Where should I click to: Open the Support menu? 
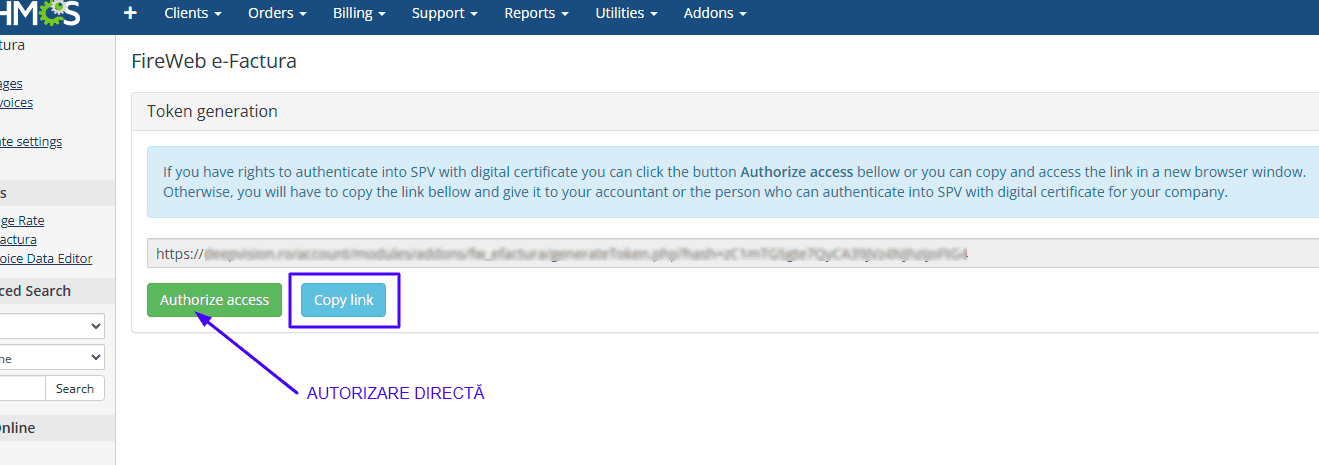point(445,14)
